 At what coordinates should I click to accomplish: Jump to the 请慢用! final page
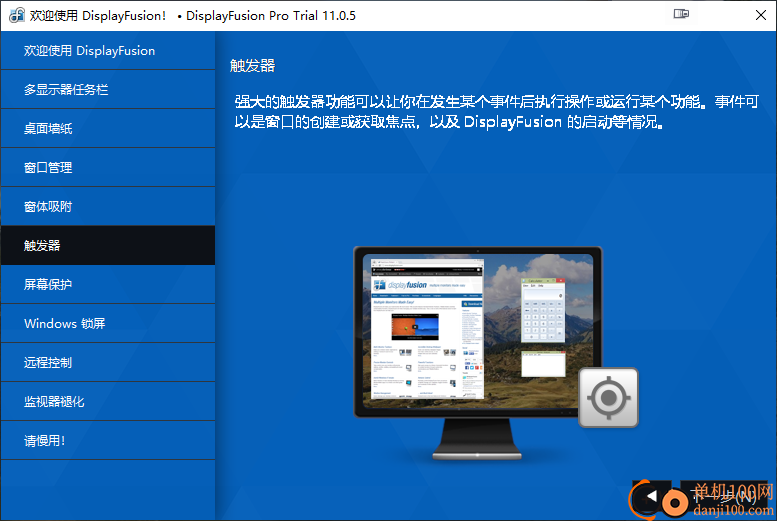point(108,441)
